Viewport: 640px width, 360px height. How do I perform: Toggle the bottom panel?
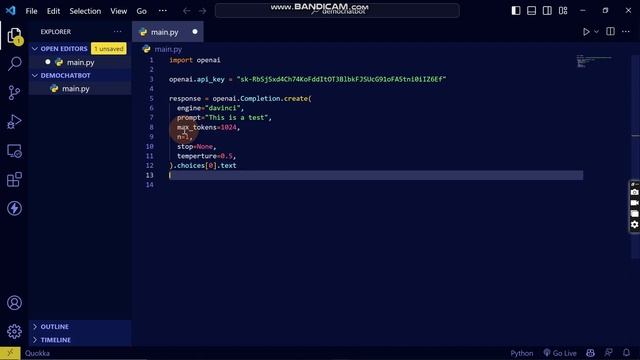[x=531, y=11]
